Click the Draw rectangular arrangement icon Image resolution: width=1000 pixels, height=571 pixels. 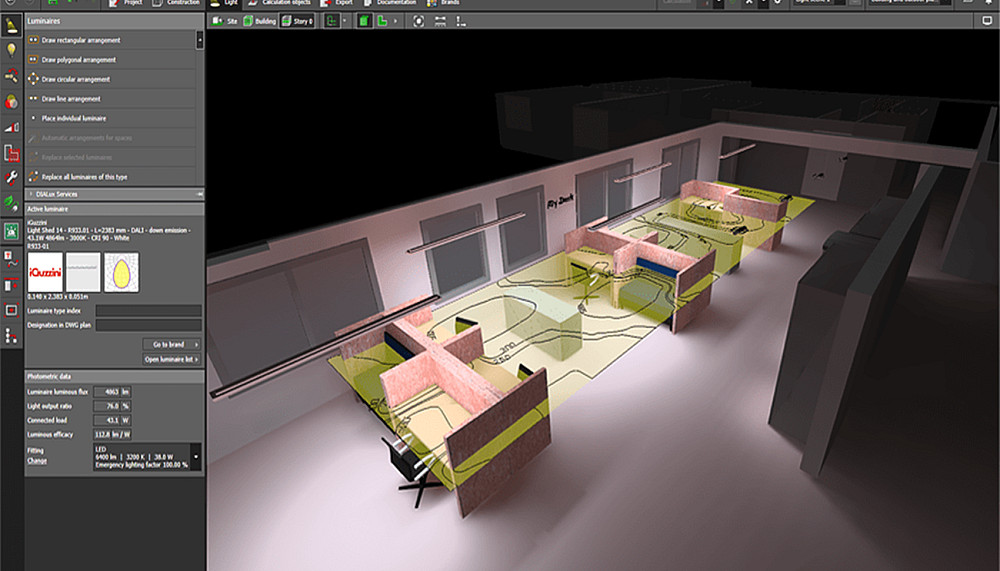pyautogui.click(x=33, y=40)
